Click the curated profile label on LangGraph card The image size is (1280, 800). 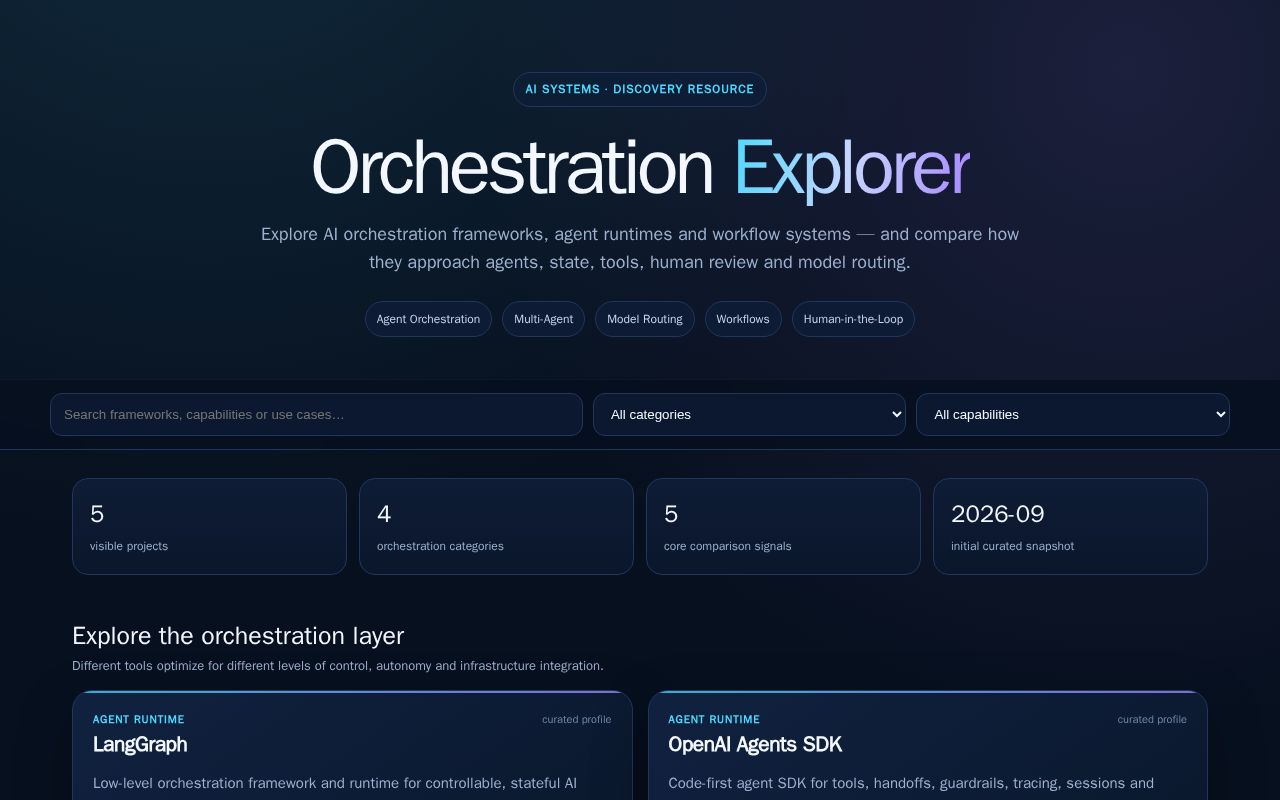[x=577, y=719]
